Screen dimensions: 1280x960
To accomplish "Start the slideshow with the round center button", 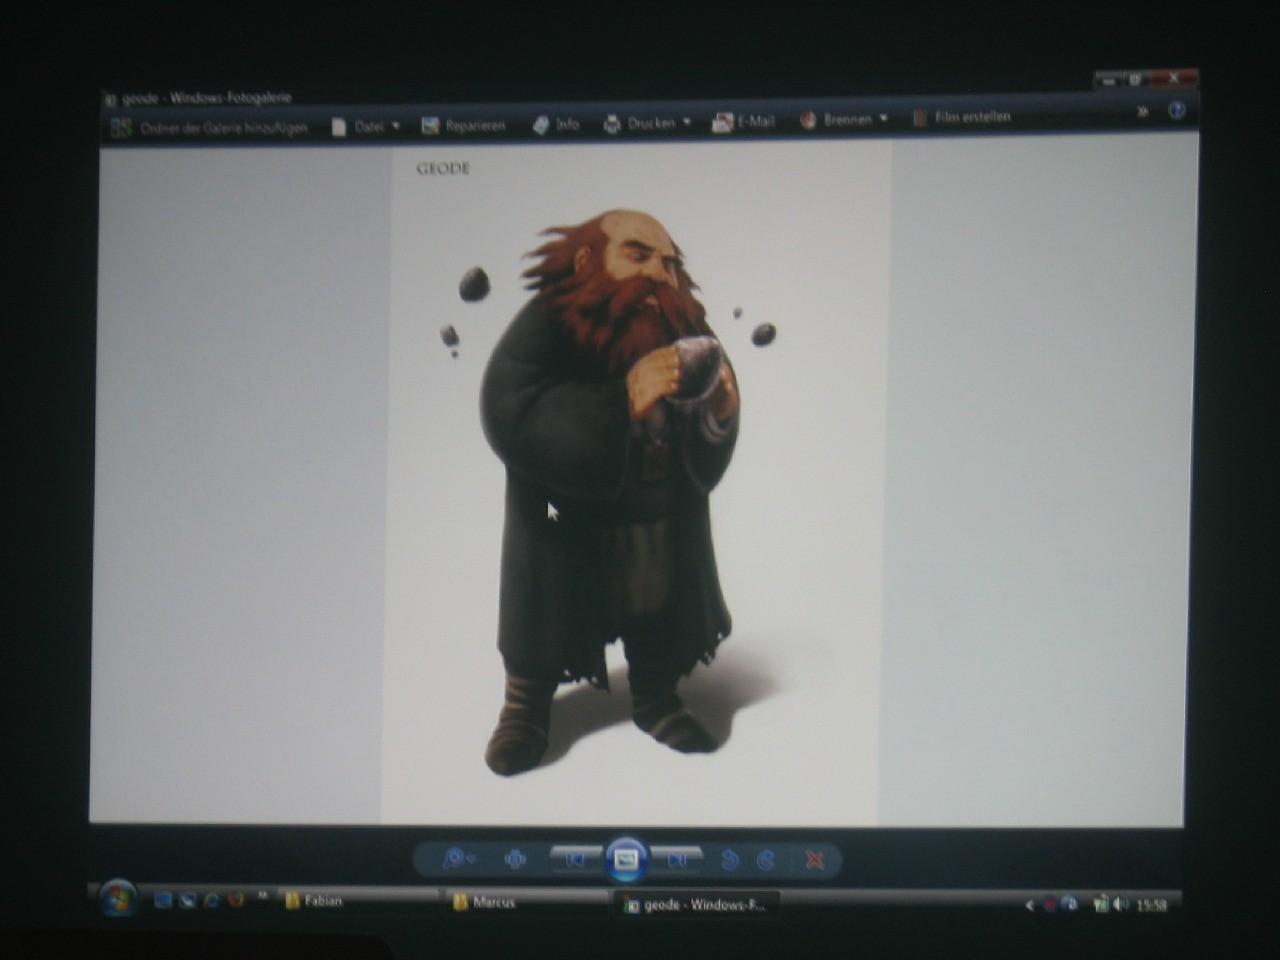I will [626, 859].
